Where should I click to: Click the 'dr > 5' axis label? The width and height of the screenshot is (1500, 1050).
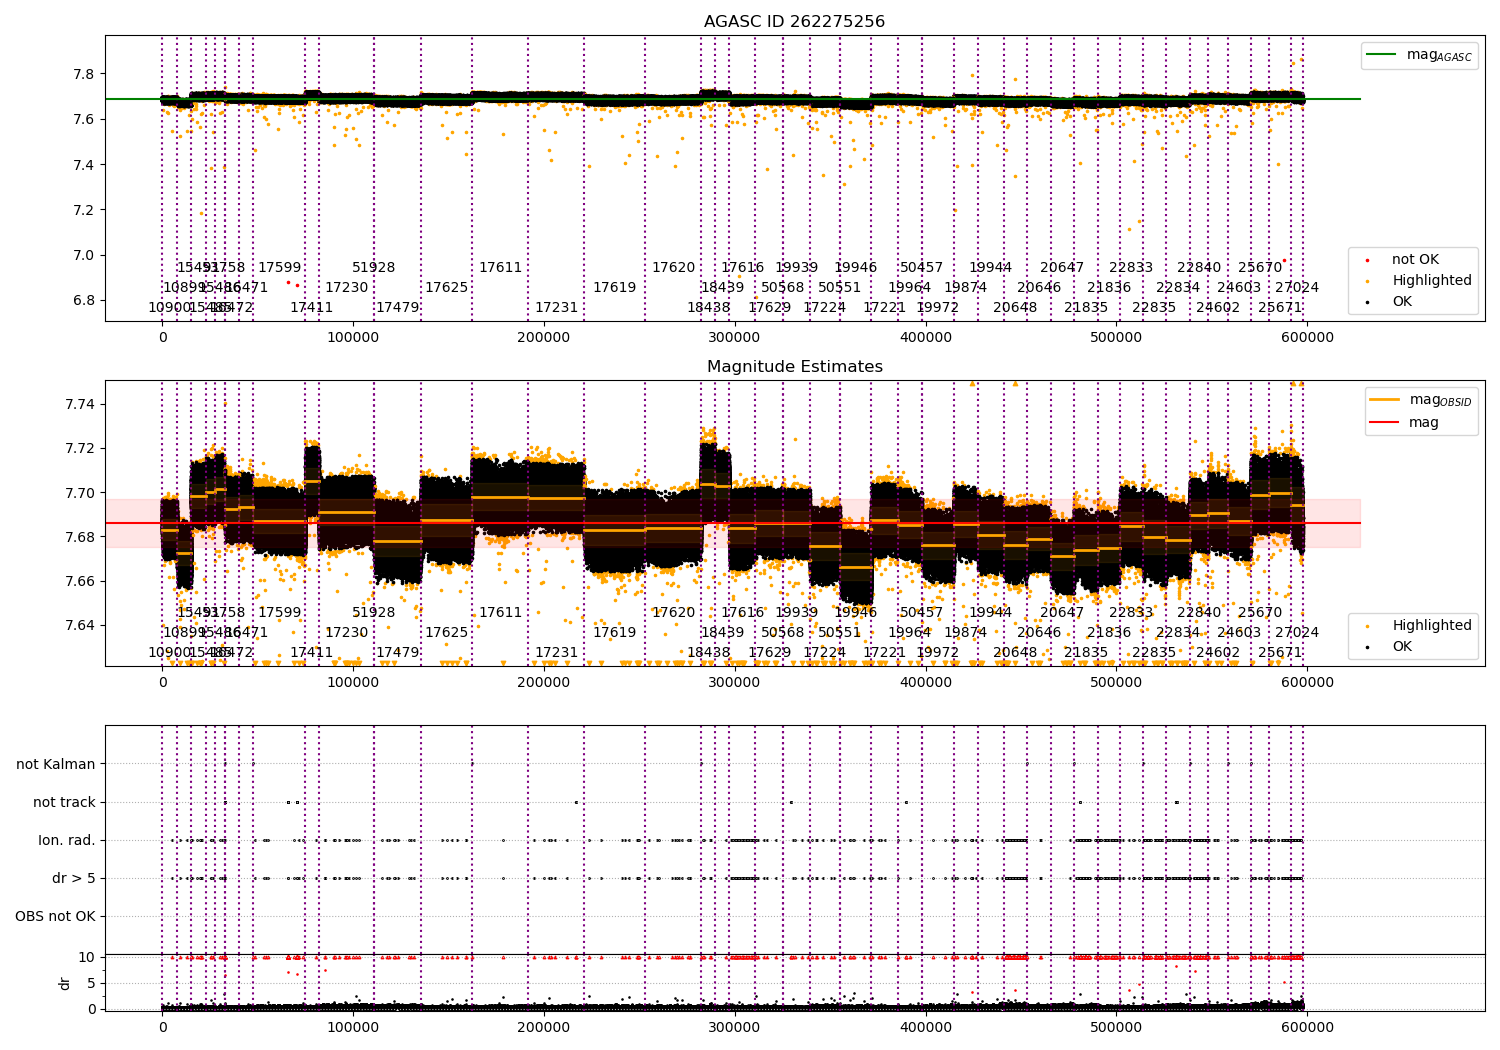(x=74, y=878)
